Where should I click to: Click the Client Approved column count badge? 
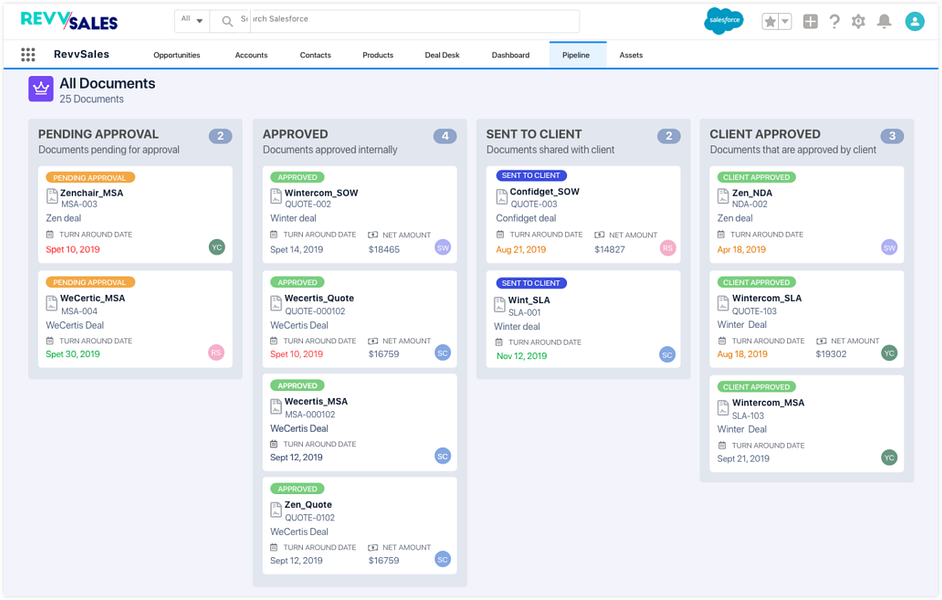892,136
